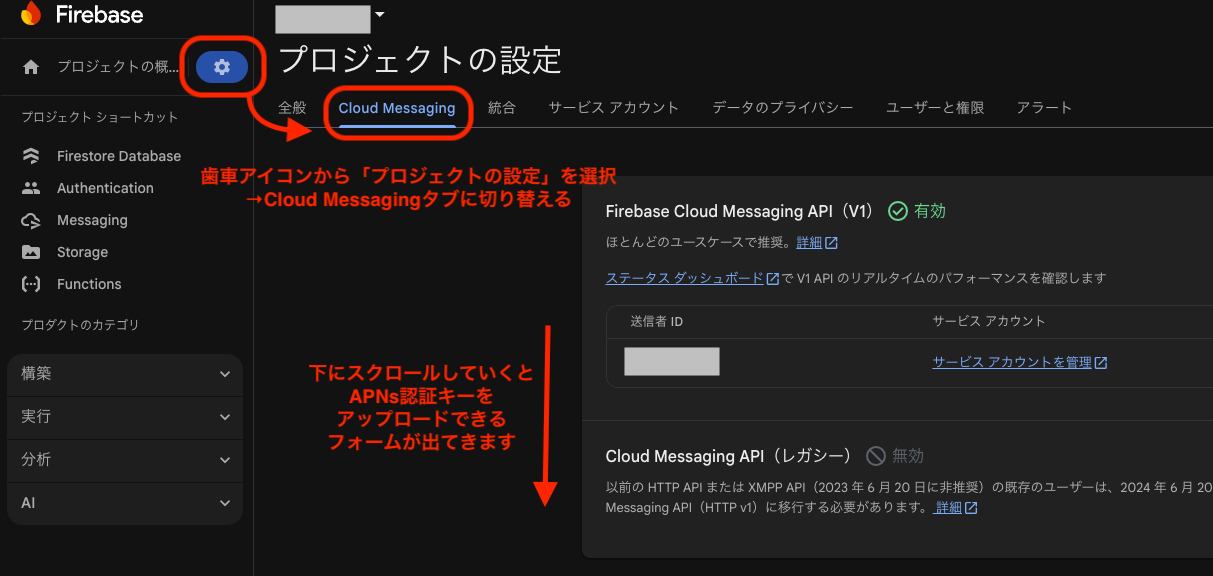Go to プロジェクトの概要 in sidebar
This screenshot has width=1213, height=576.
117,67
